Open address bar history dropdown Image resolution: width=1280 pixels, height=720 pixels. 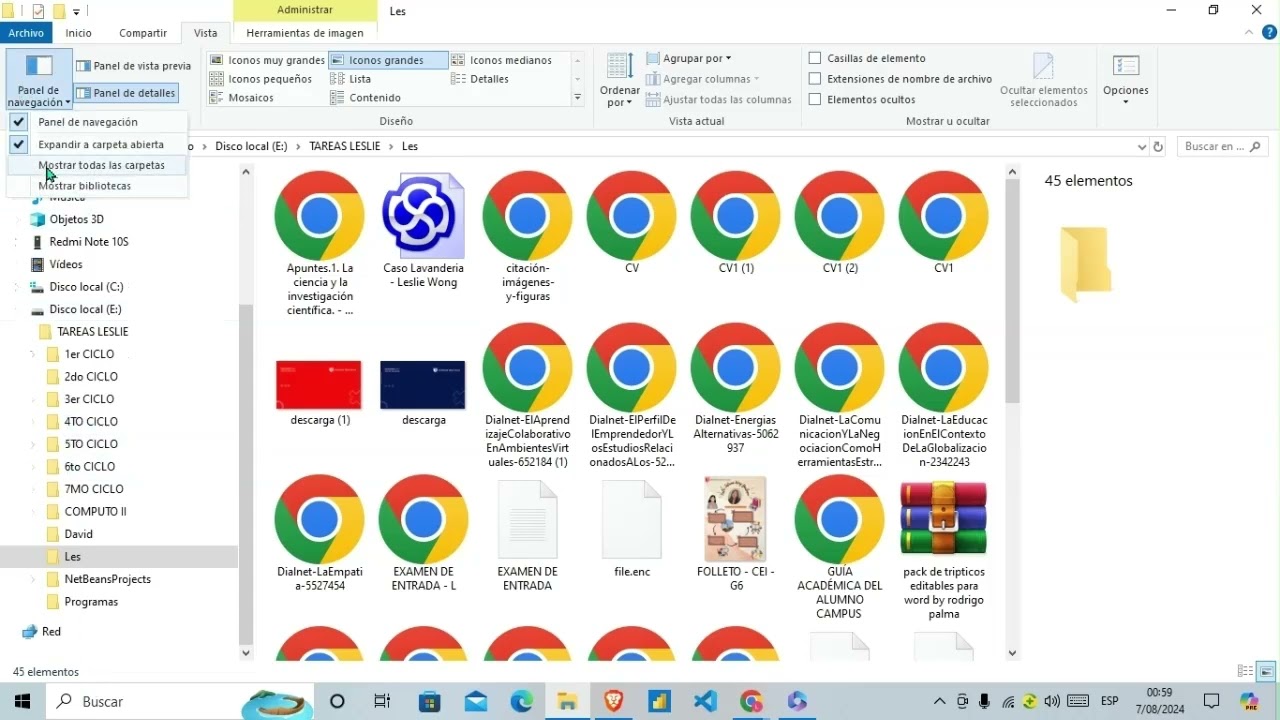(1142, 147)
